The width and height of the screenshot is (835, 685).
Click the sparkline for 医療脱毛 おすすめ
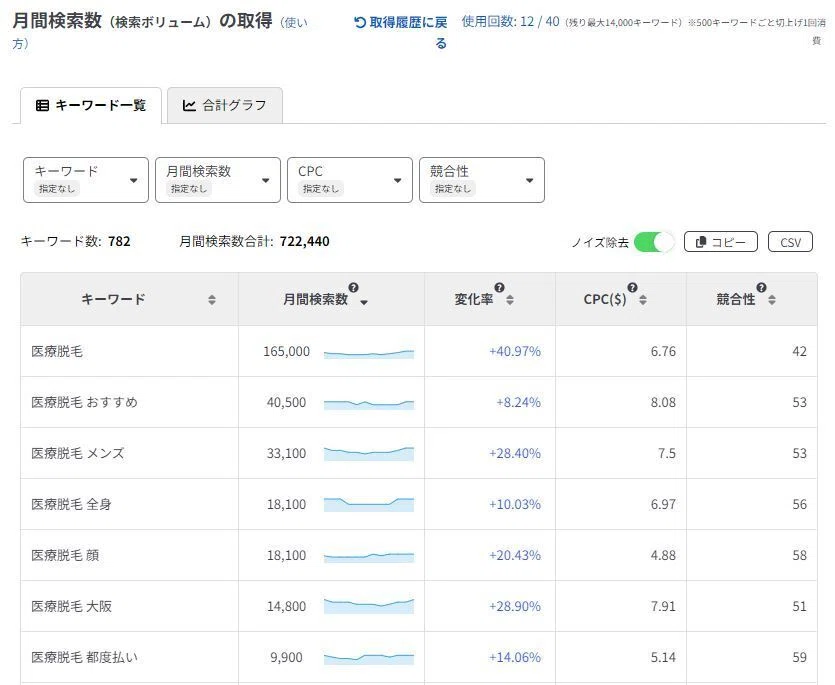click(369, 404)
